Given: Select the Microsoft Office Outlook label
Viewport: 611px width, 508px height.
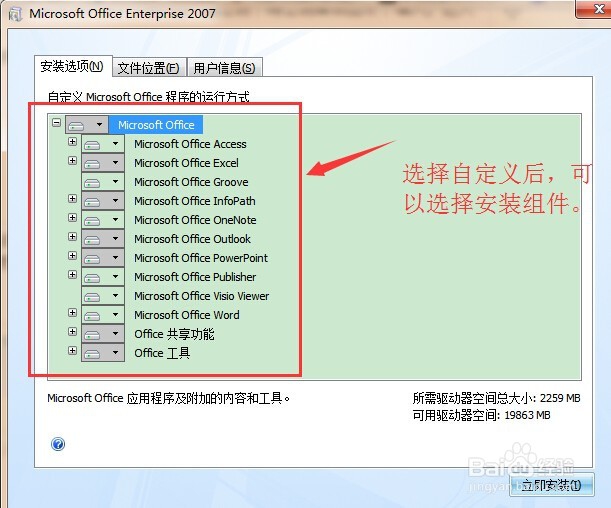Looking at the screenshot, I should [x=192, y=239].
